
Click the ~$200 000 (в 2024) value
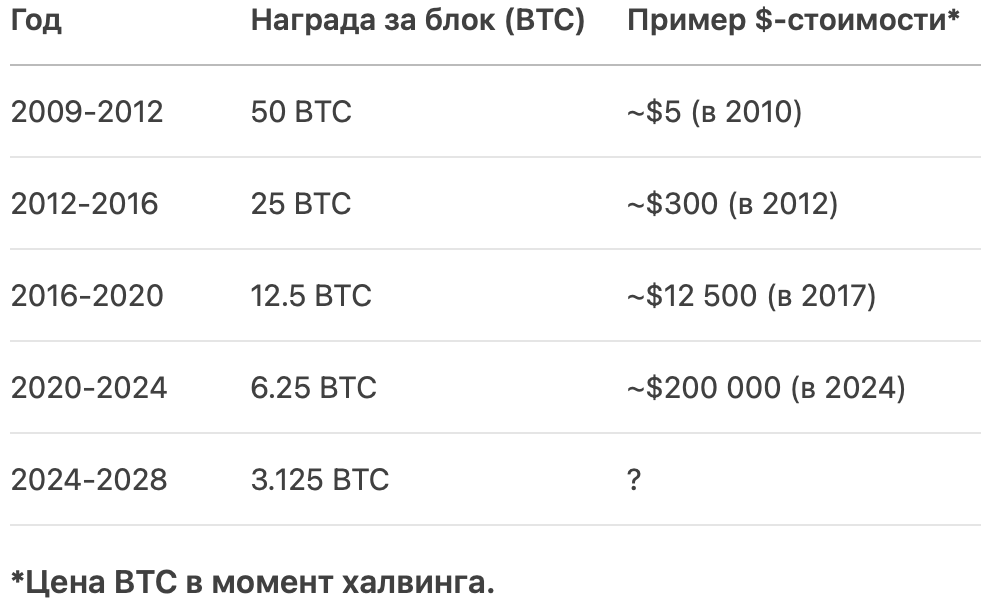point(766,388)
